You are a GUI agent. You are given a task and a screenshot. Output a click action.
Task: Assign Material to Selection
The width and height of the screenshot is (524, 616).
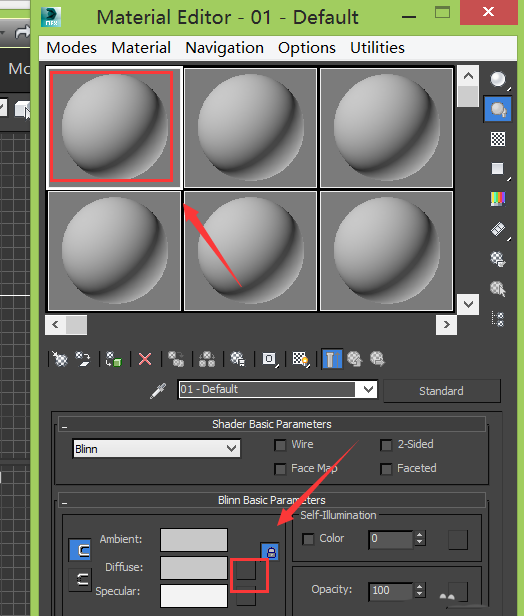click(x=114, y=359)
